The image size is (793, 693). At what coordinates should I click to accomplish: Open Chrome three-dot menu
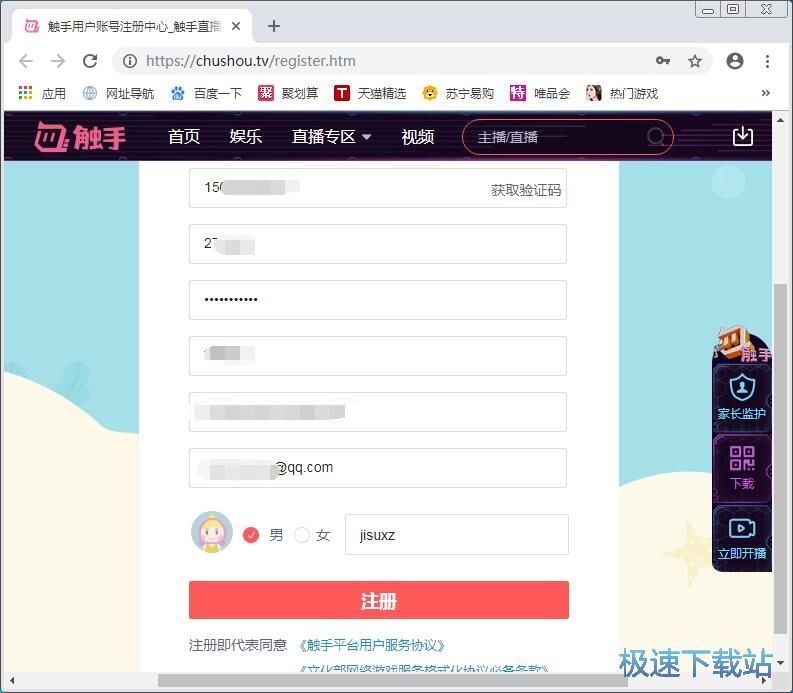pyautogui.click(x=767, y=61)
